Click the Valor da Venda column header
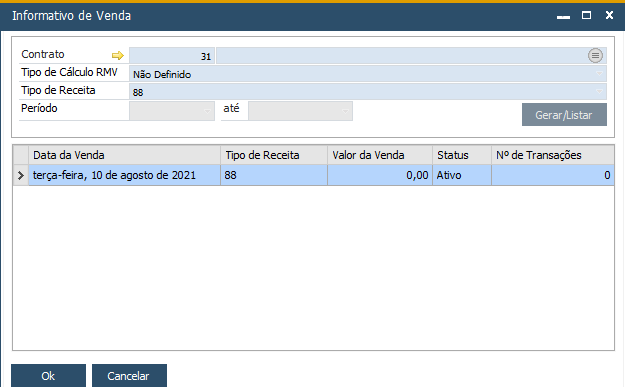 point(380,155)
